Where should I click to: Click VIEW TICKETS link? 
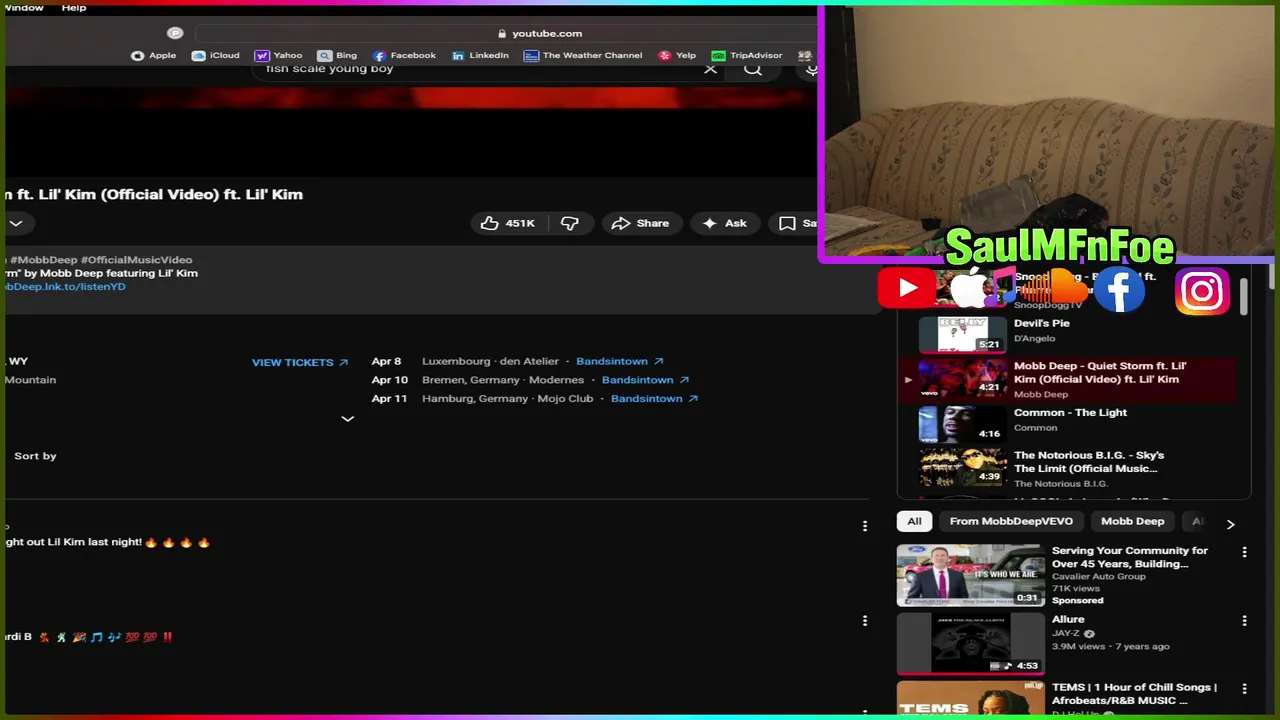(300, 363)
